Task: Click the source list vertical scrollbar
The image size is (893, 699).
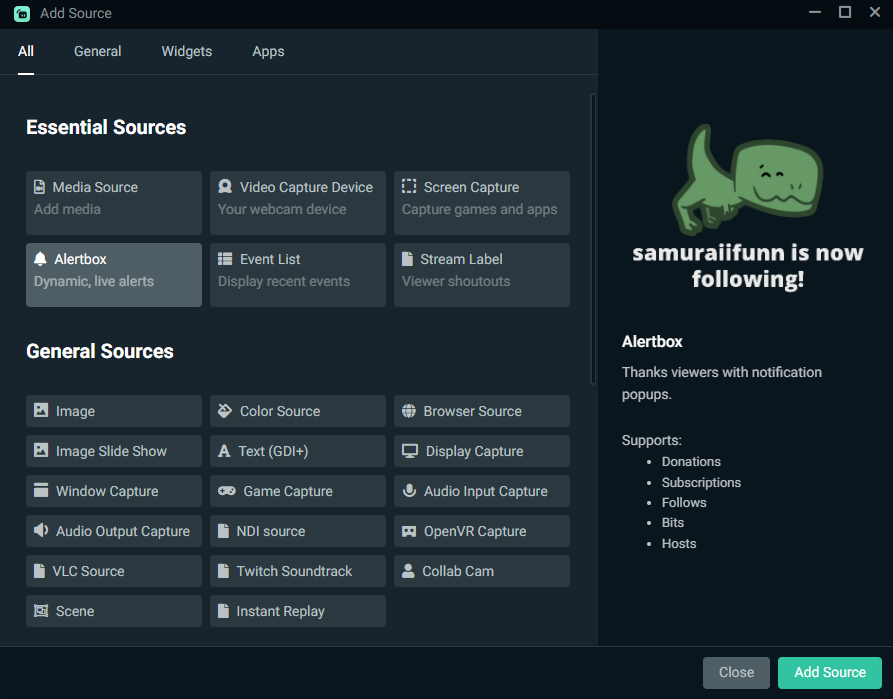Action: 593,239
